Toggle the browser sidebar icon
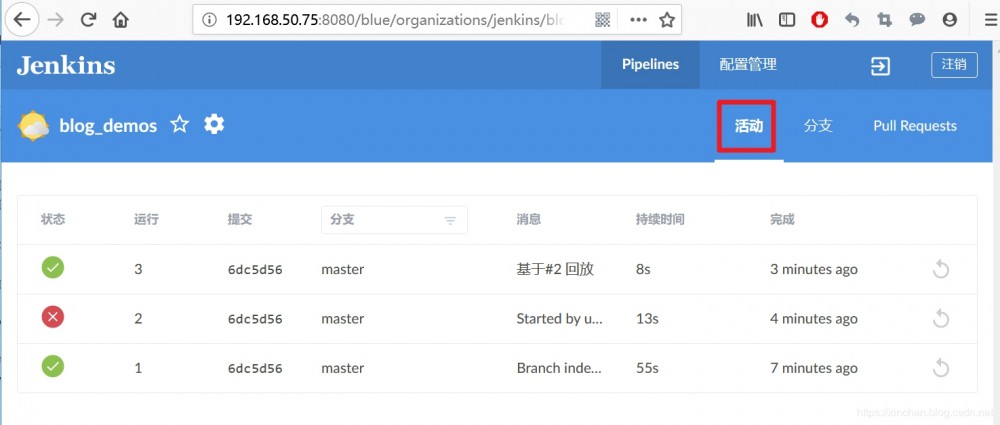 click(788, 20)
